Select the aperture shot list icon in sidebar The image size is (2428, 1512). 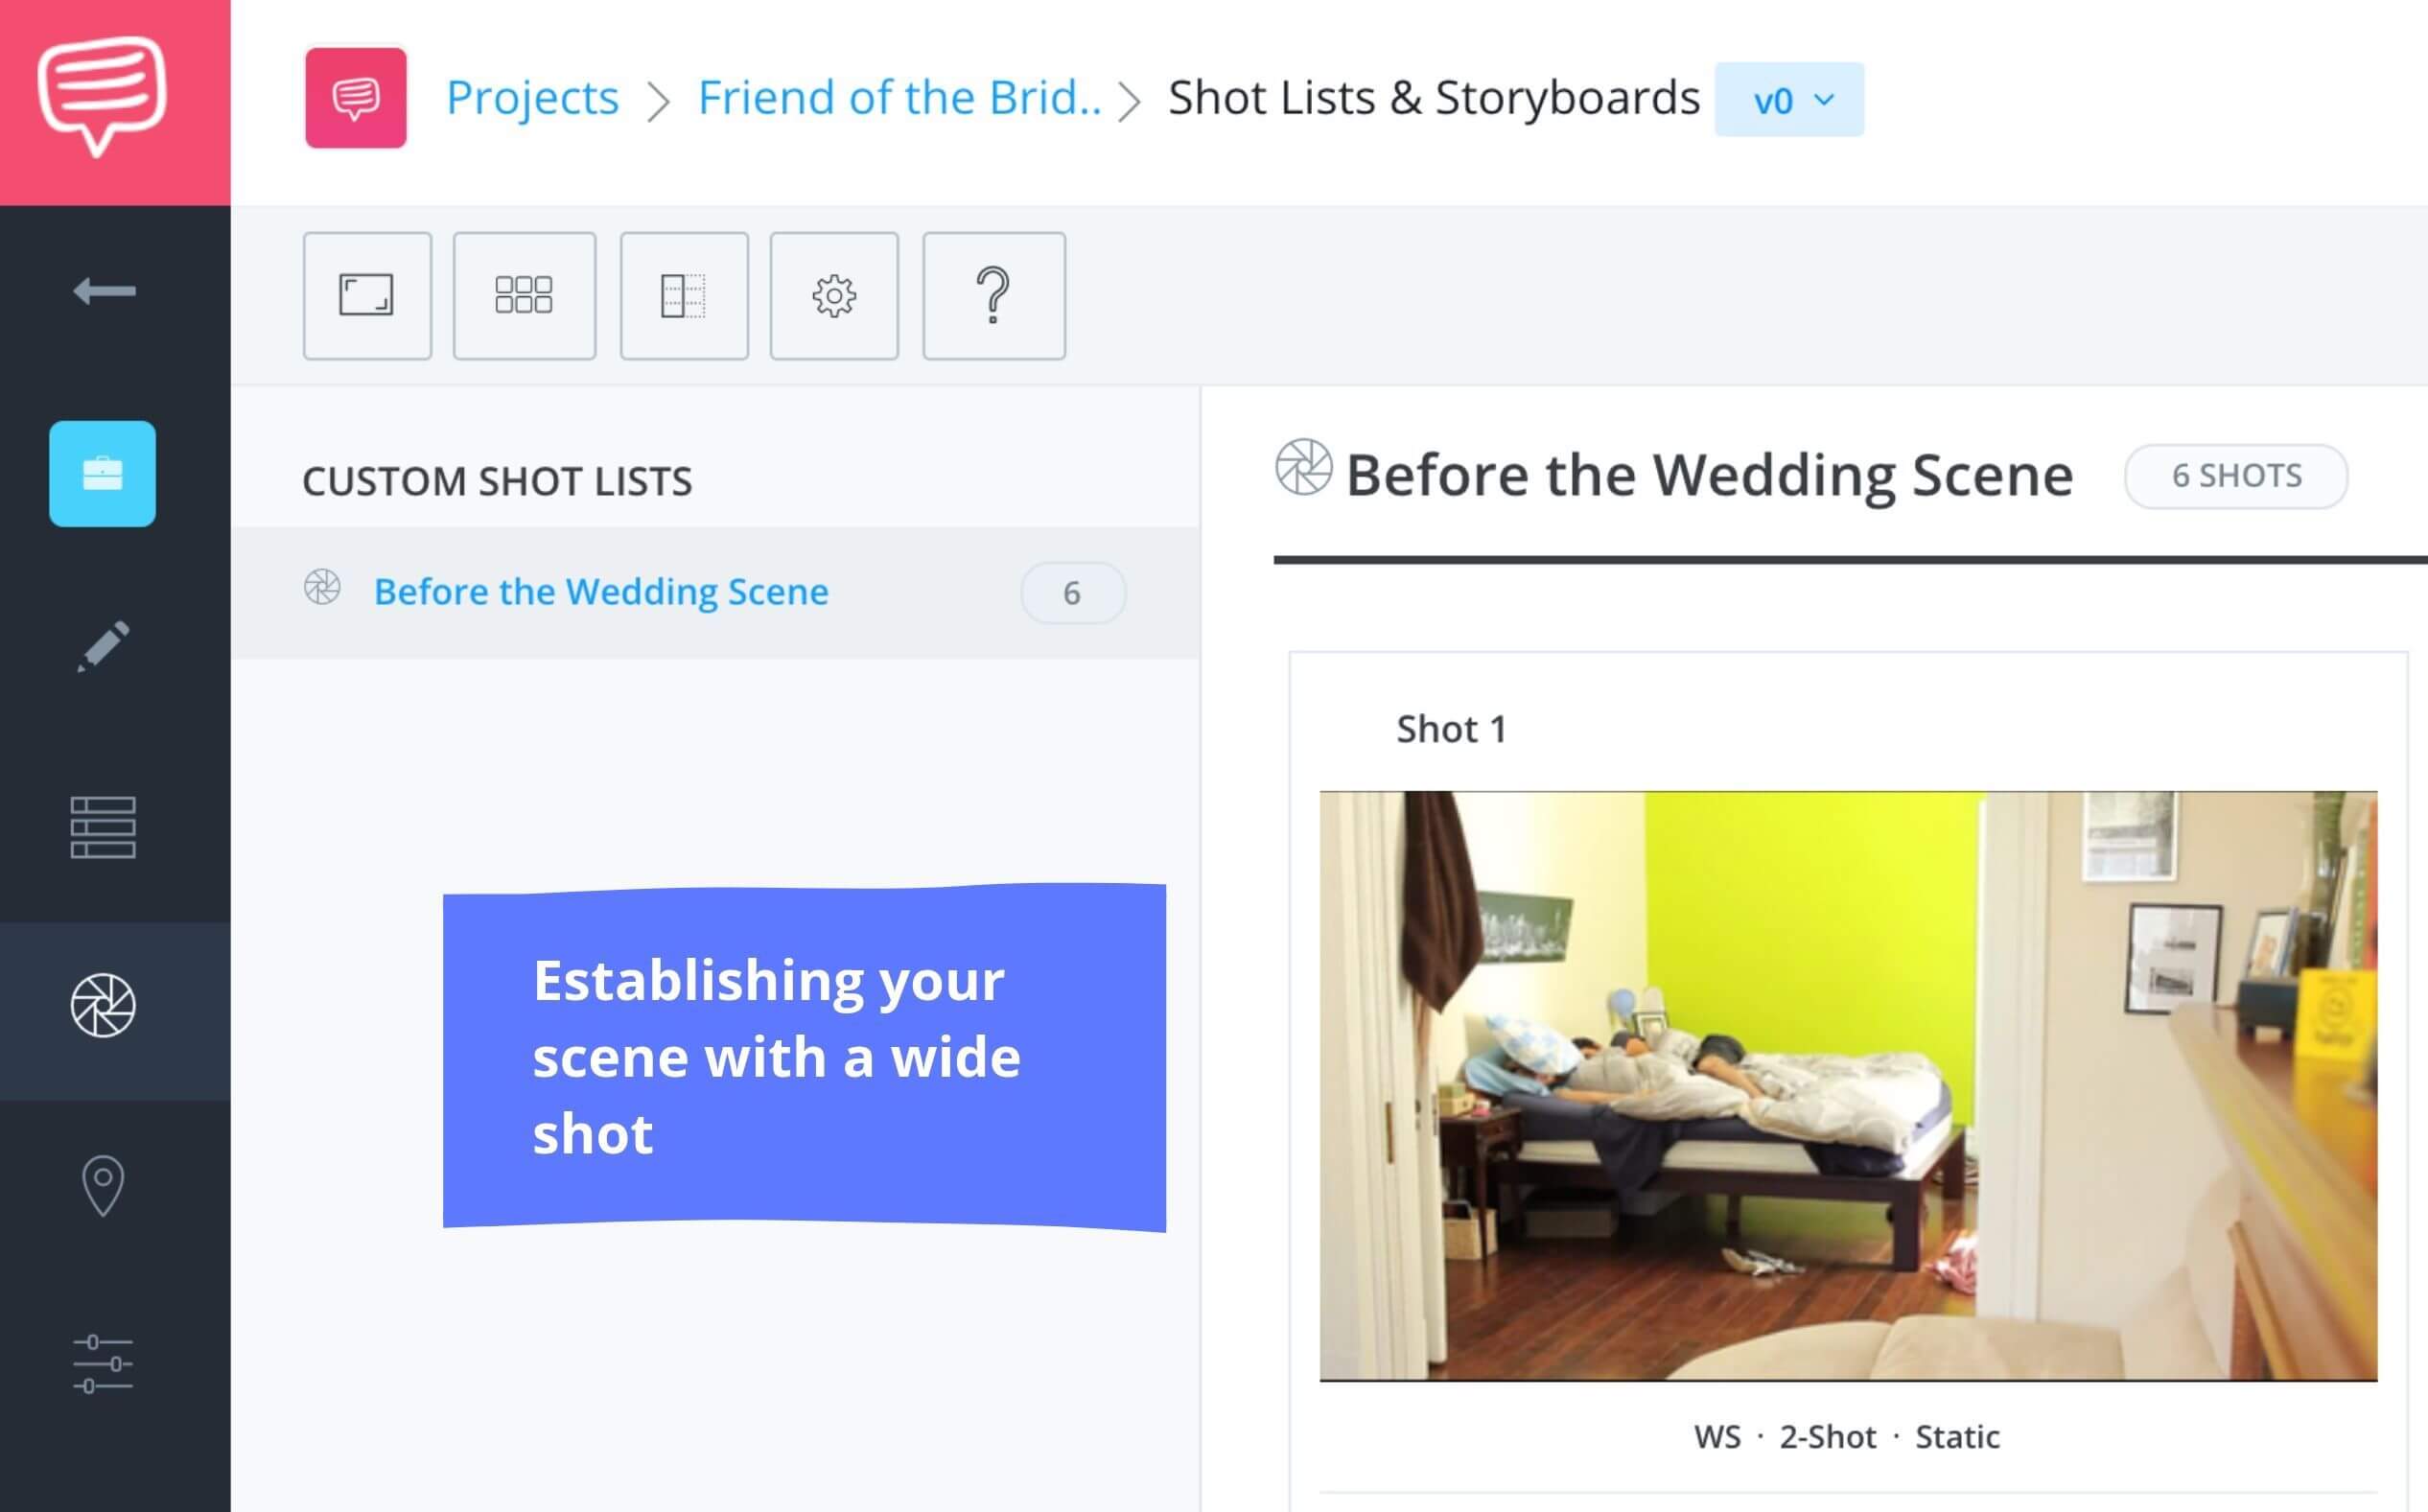point(101,1007)
